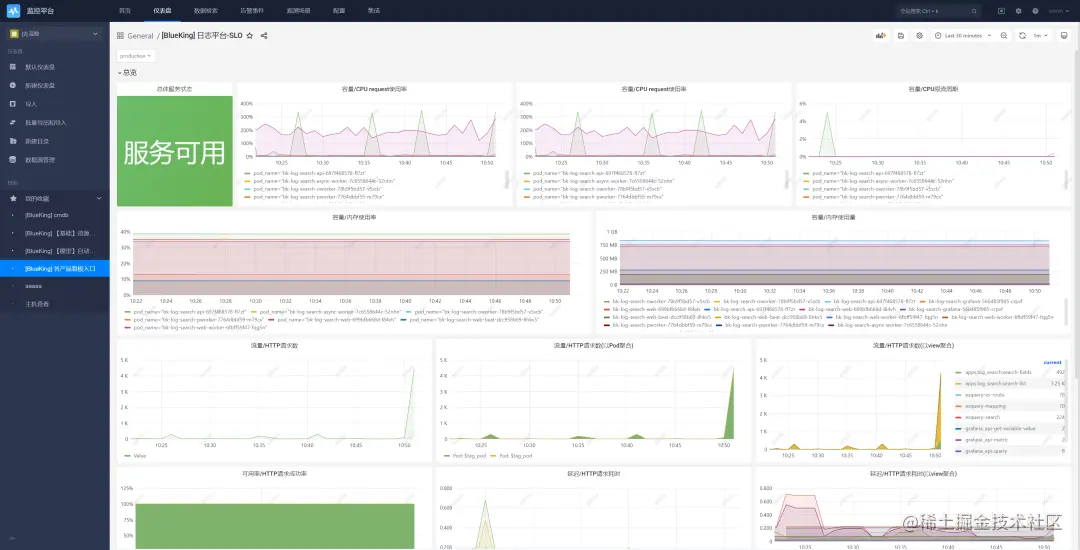
Task: Open the 集成 top navigation tab
Action: tap(374, 11)
